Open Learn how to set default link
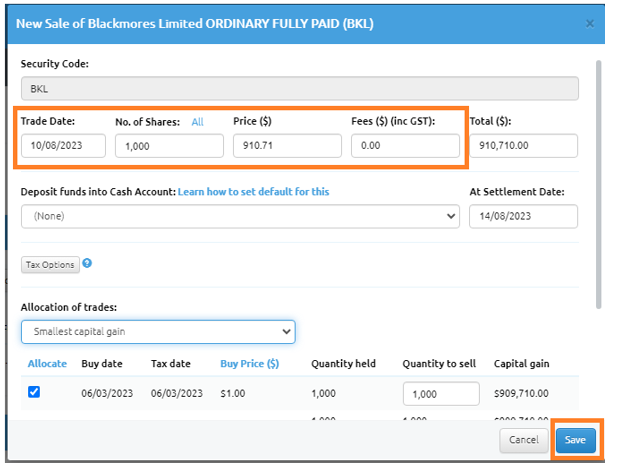The image size is (617, 472). point(253,192)
